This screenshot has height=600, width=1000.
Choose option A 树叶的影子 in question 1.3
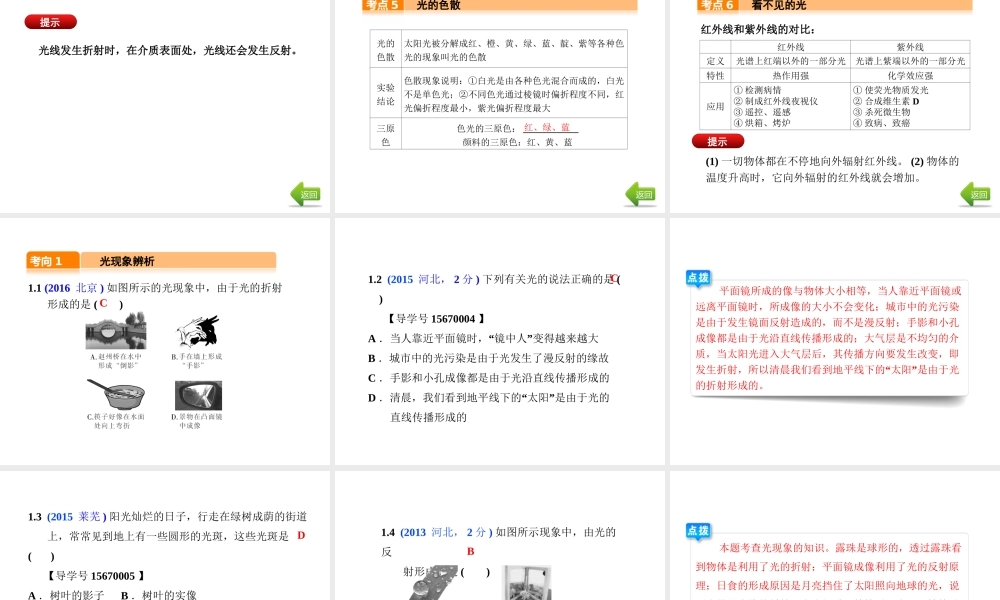tap(66, 595)
